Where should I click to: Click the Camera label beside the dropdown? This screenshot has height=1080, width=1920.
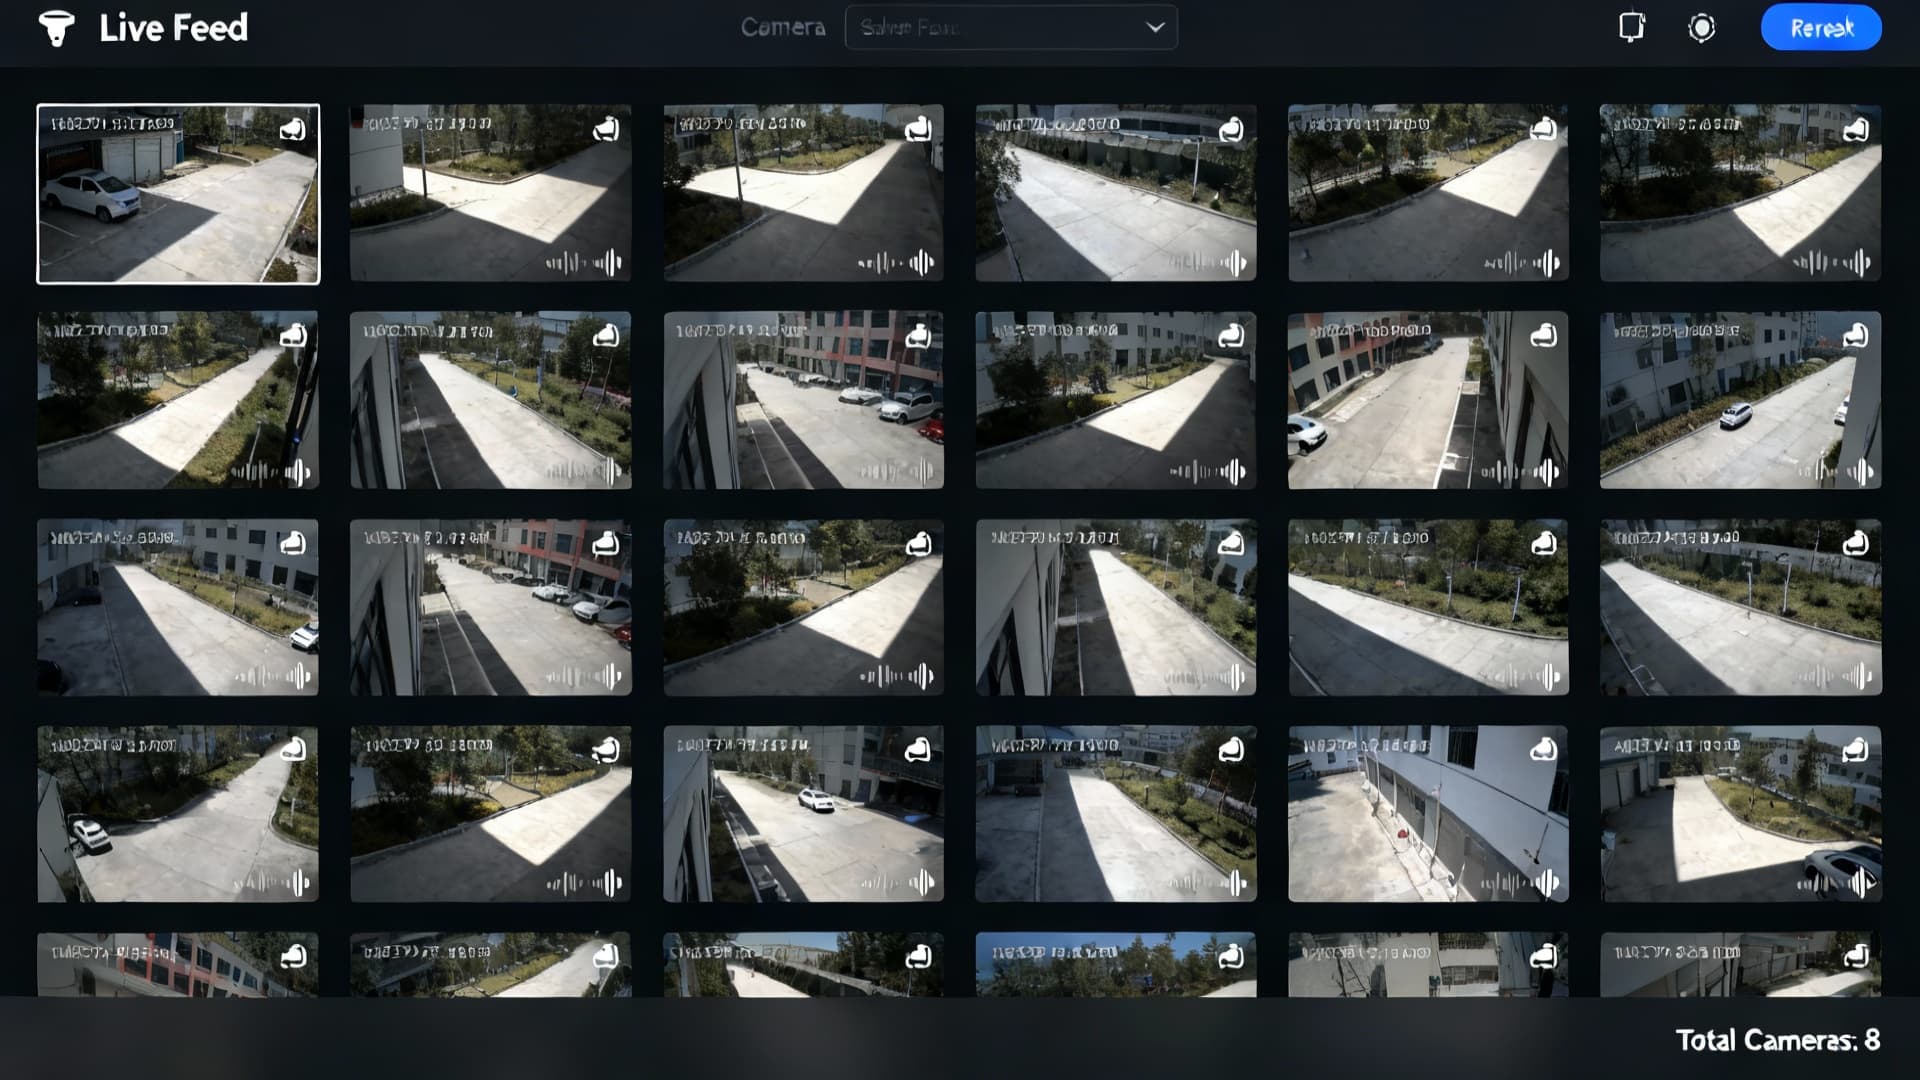pyautogui.click(x=783, y=28)
